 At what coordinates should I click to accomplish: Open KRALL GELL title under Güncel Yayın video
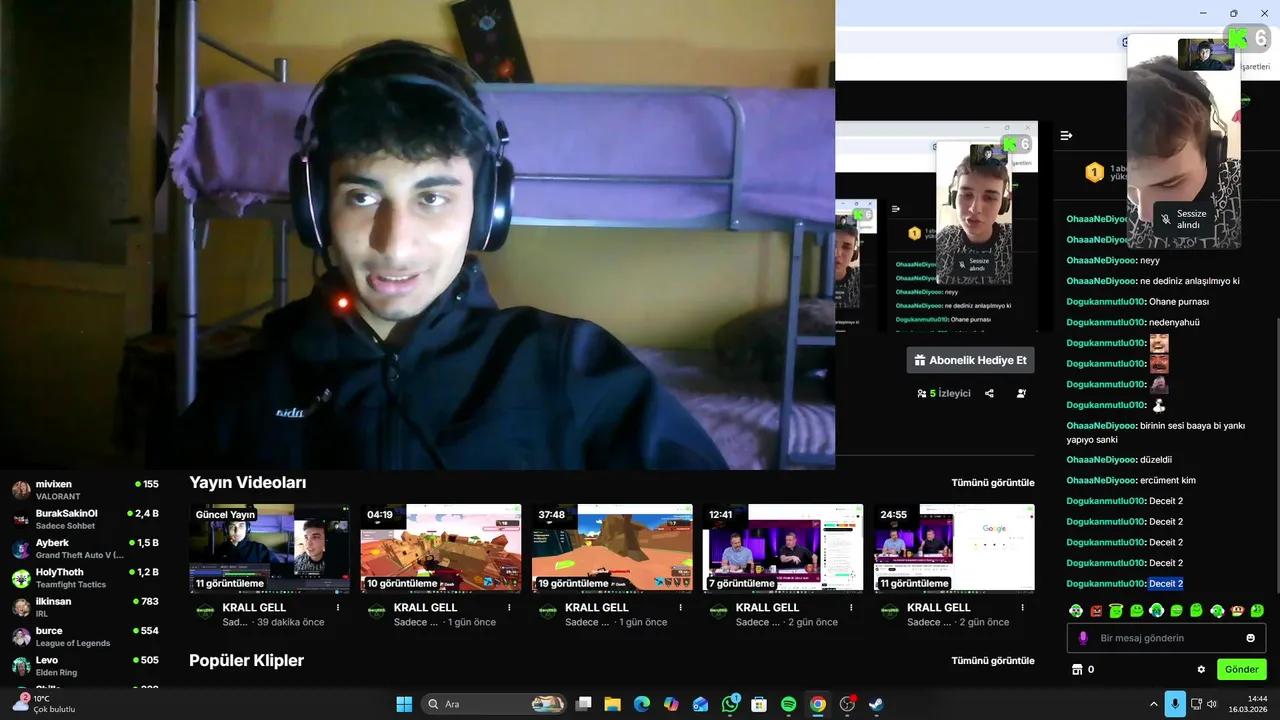254,607
